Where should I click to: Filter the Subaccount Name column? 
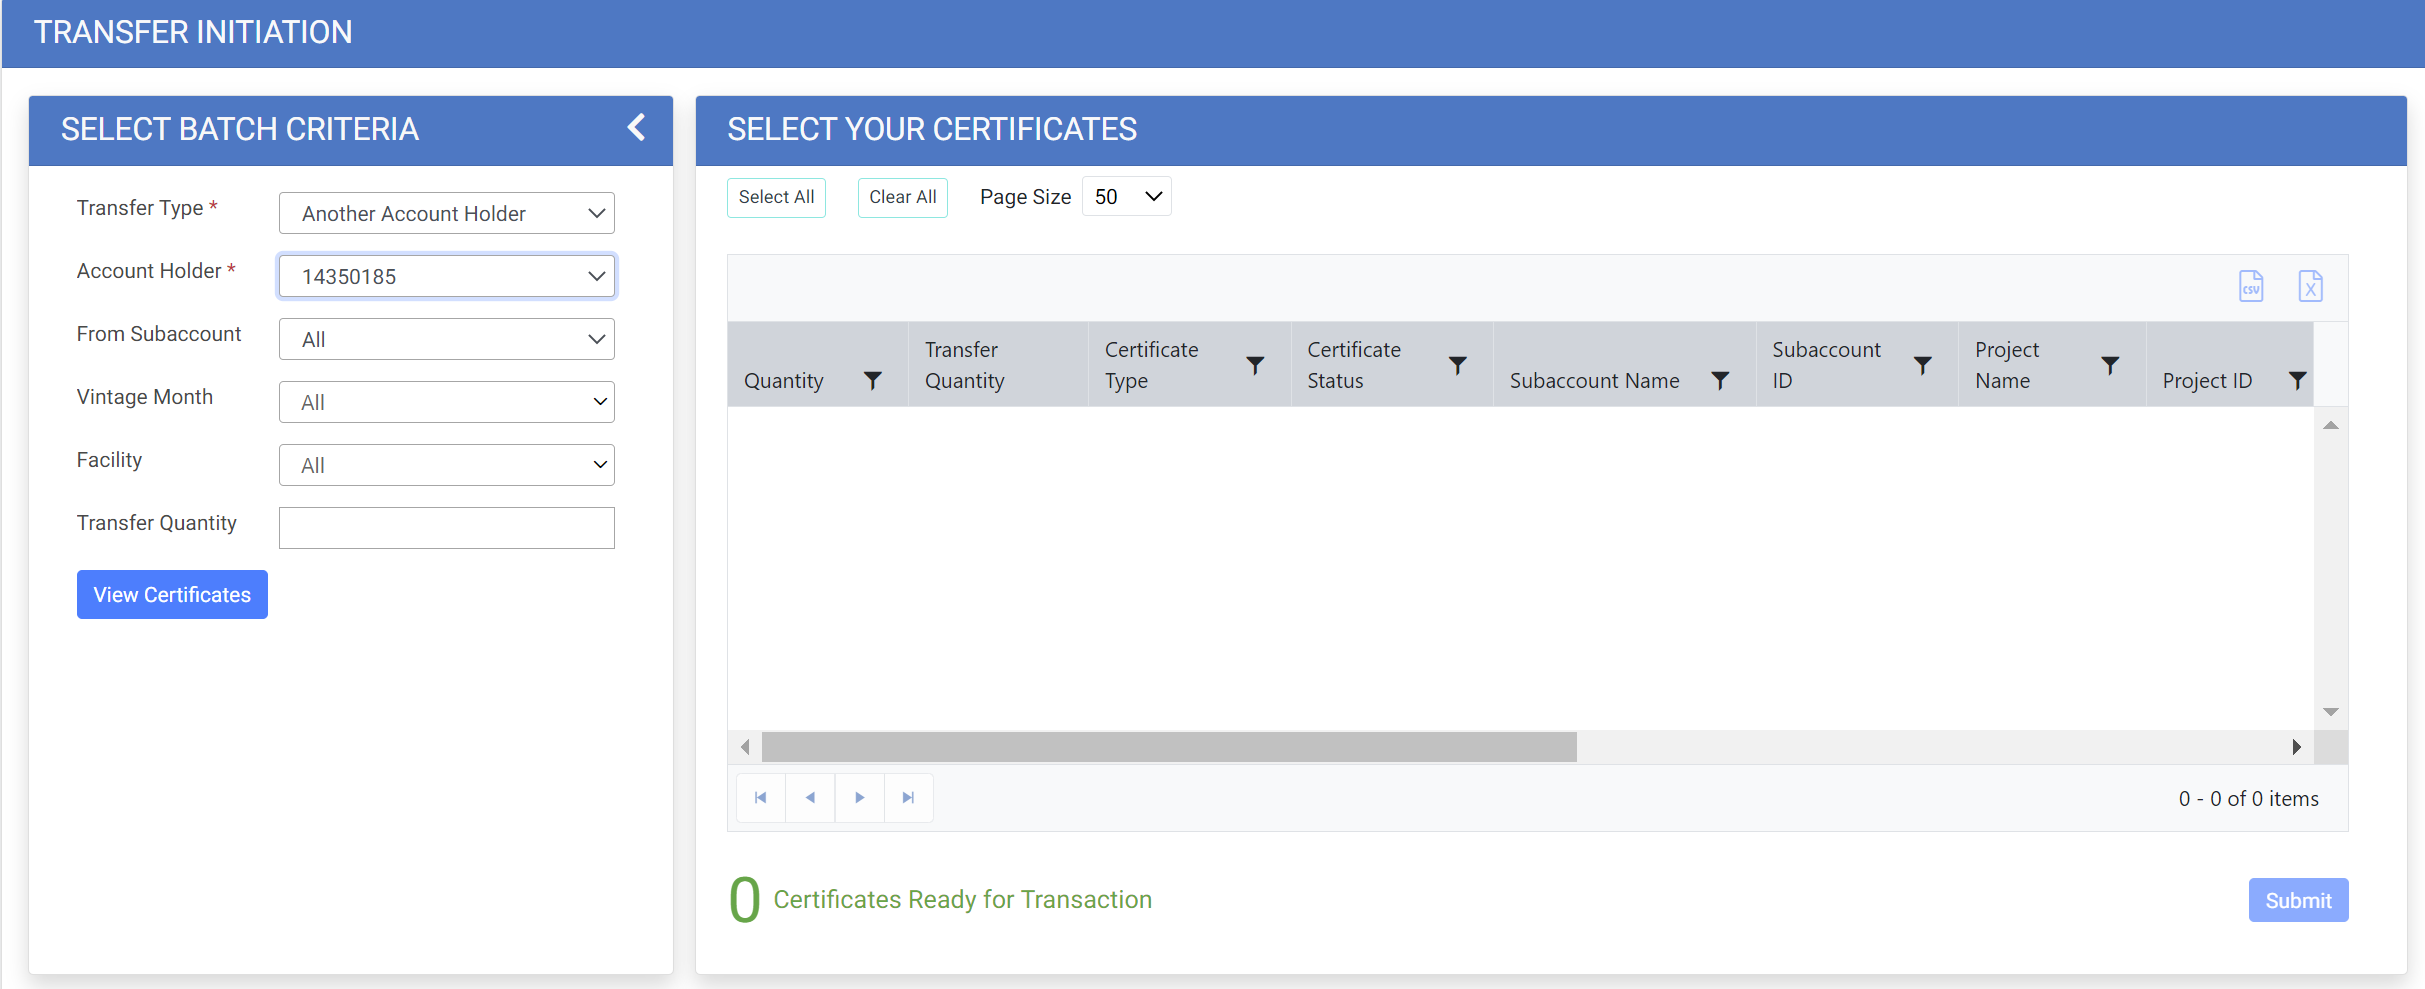(1719, 380)
